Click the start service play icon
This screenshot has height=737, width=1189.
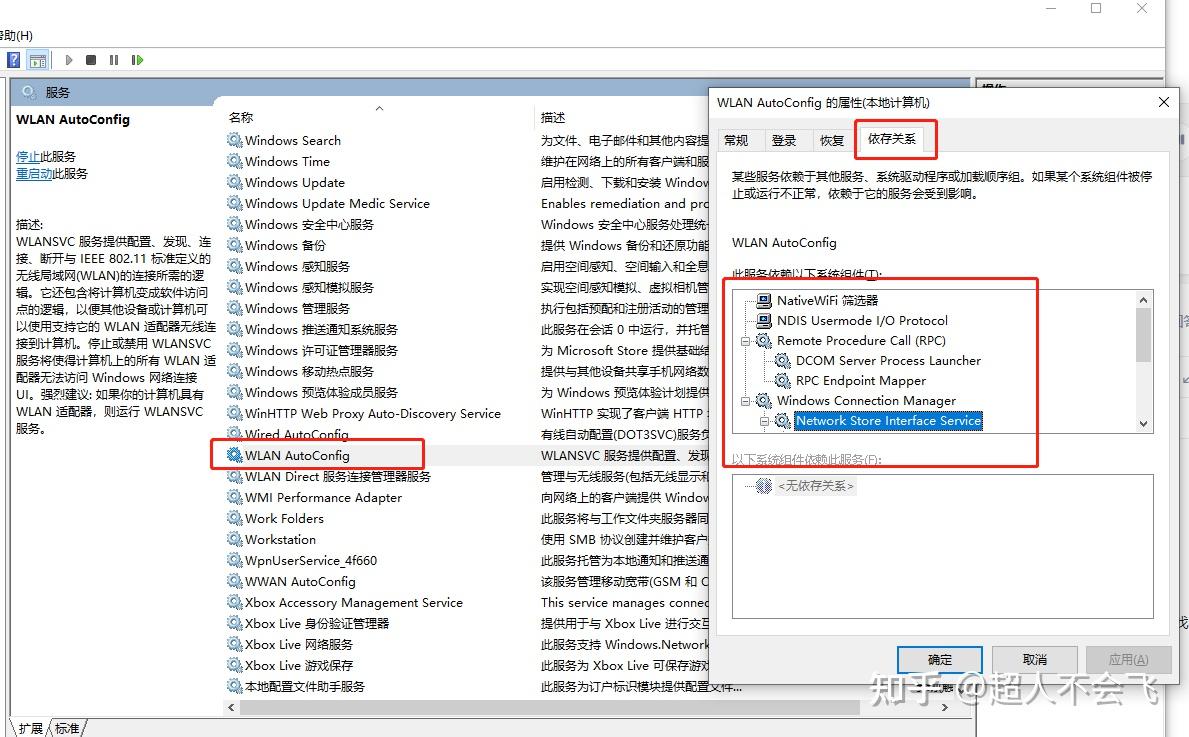pyautogui.click(x=68, y=60)
